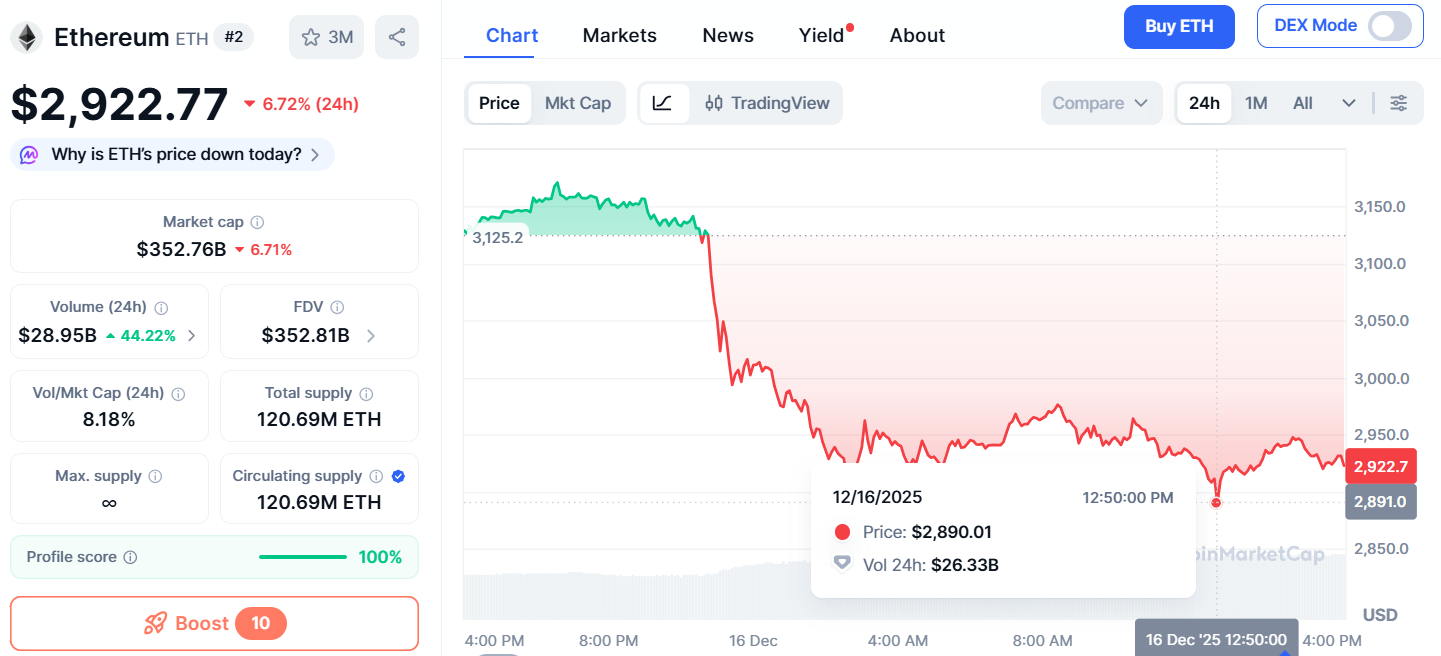Click the share icon button
This screenshot has width=1441, height=656.
pyautogui.click(x=397, y=38)
